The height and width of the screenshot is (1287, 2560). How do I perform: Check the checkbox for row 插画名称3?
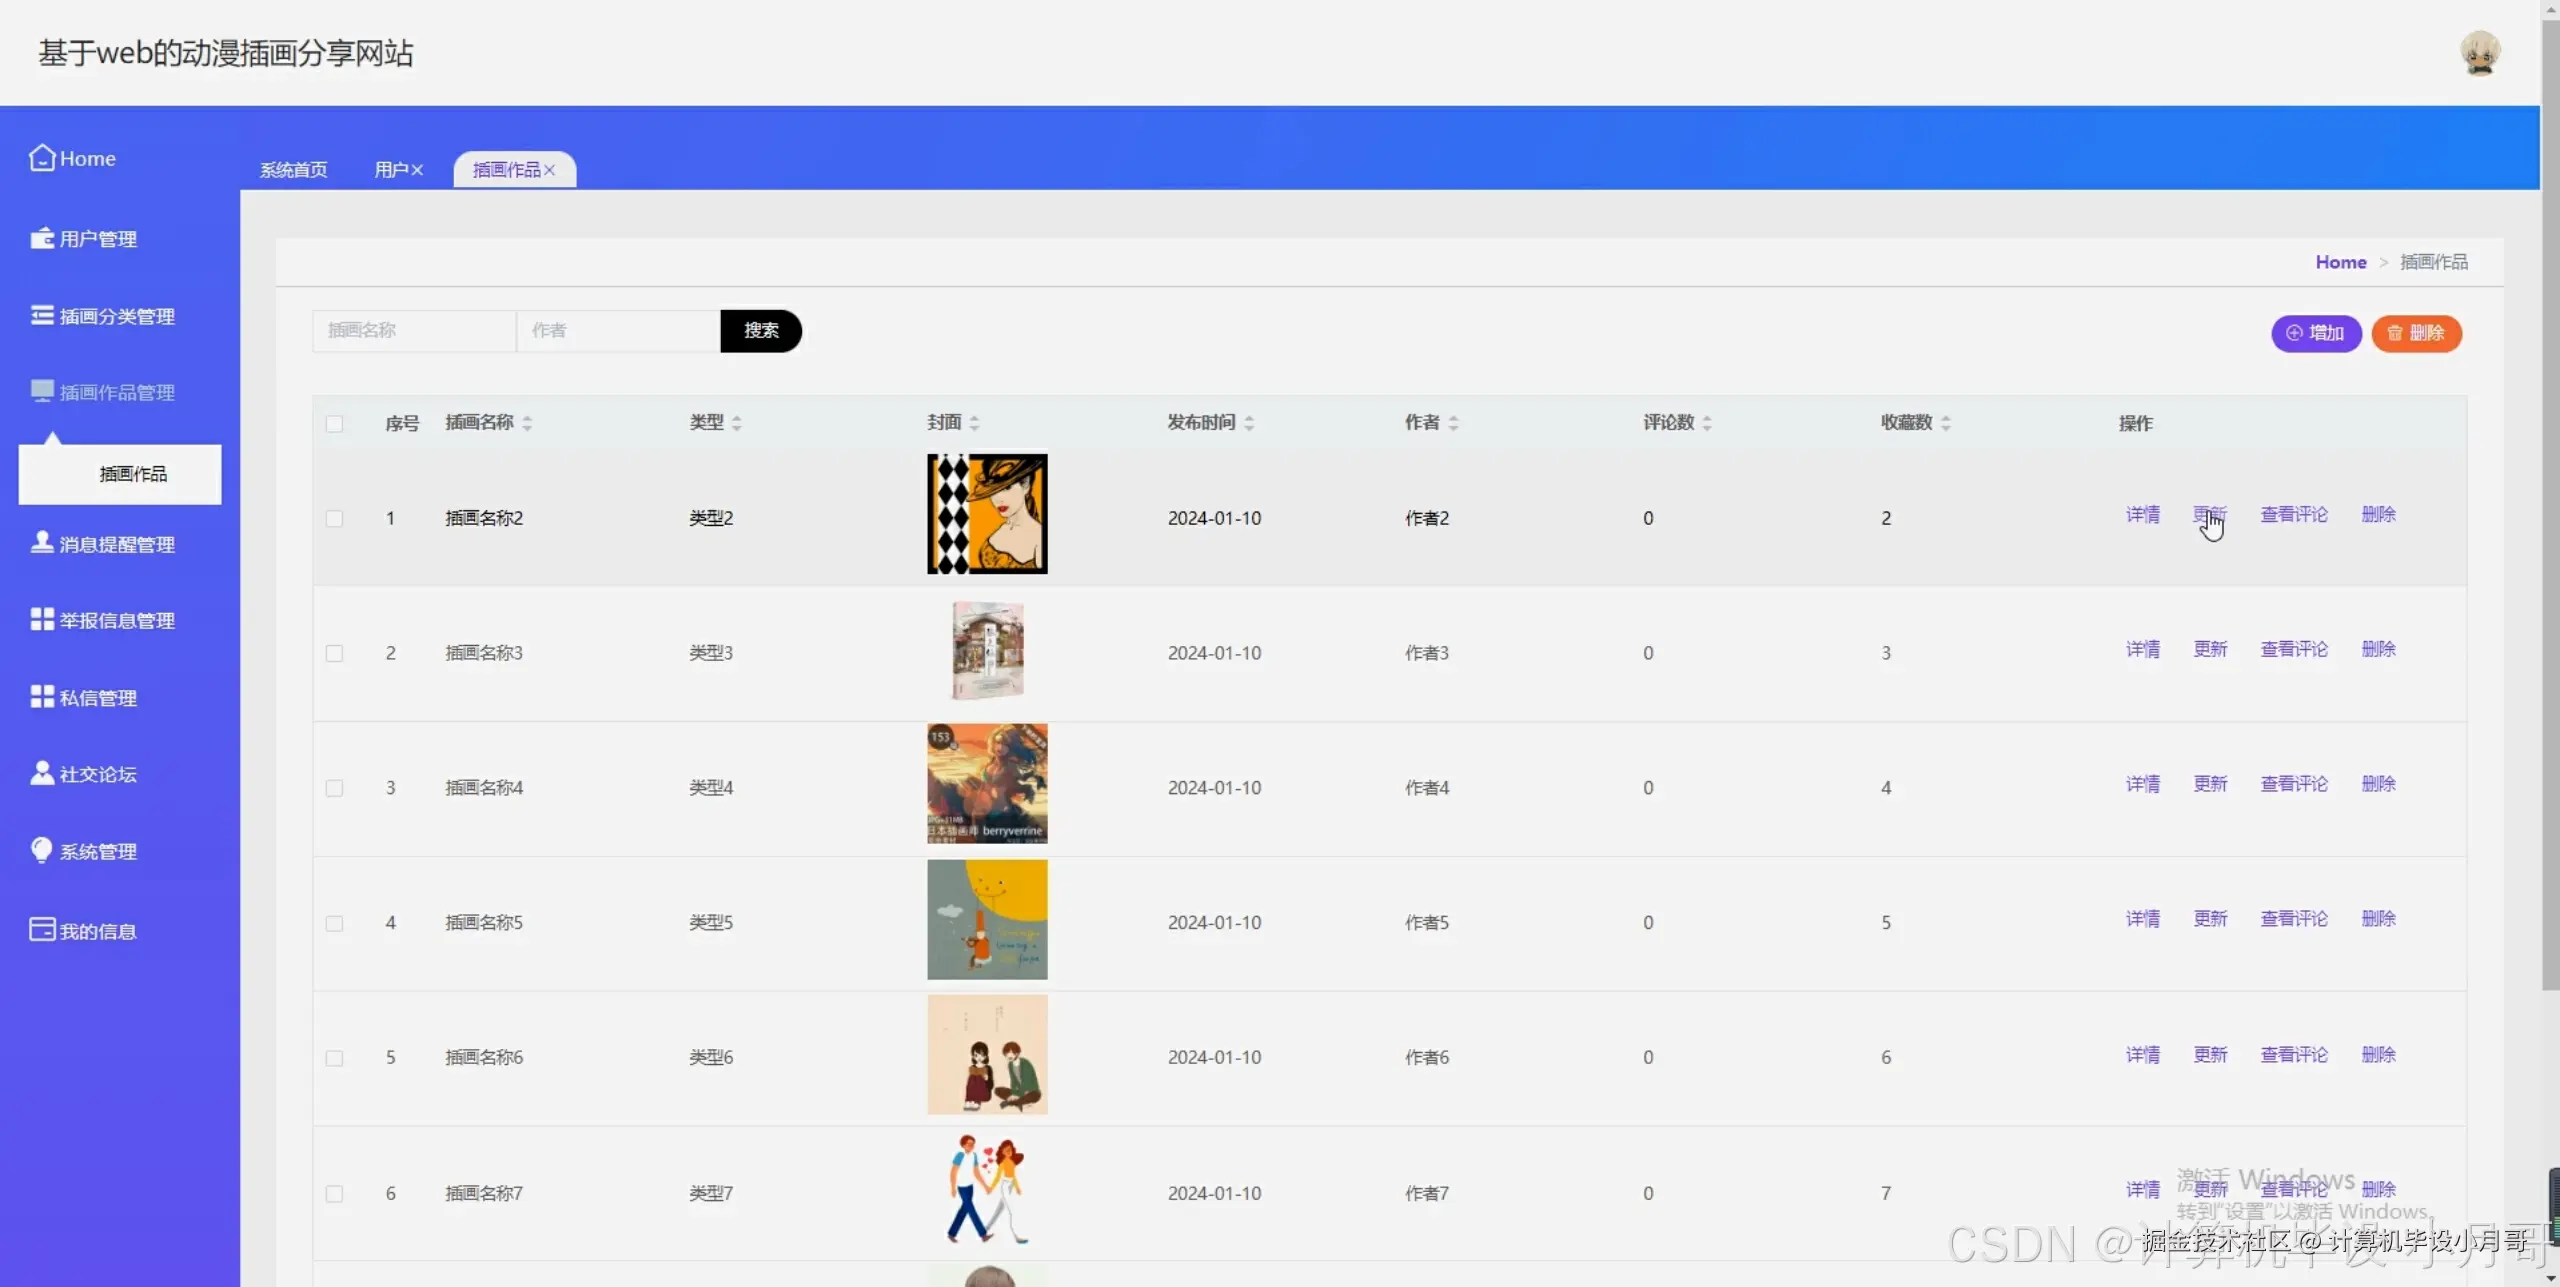[x=334, y=654]
